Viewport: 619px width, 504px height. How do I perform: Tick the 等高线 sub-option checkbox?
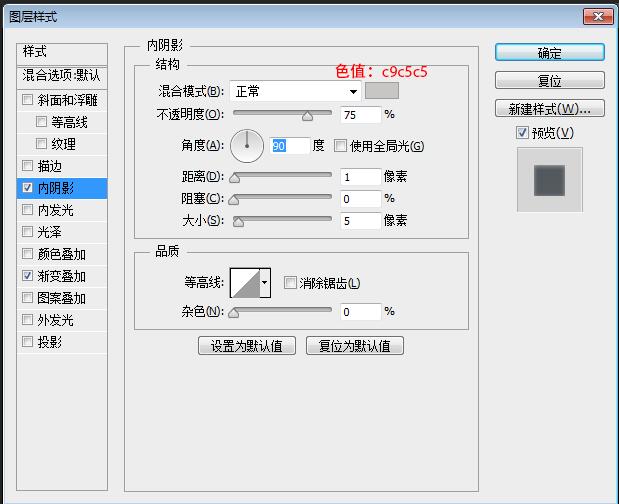[41, 122]
